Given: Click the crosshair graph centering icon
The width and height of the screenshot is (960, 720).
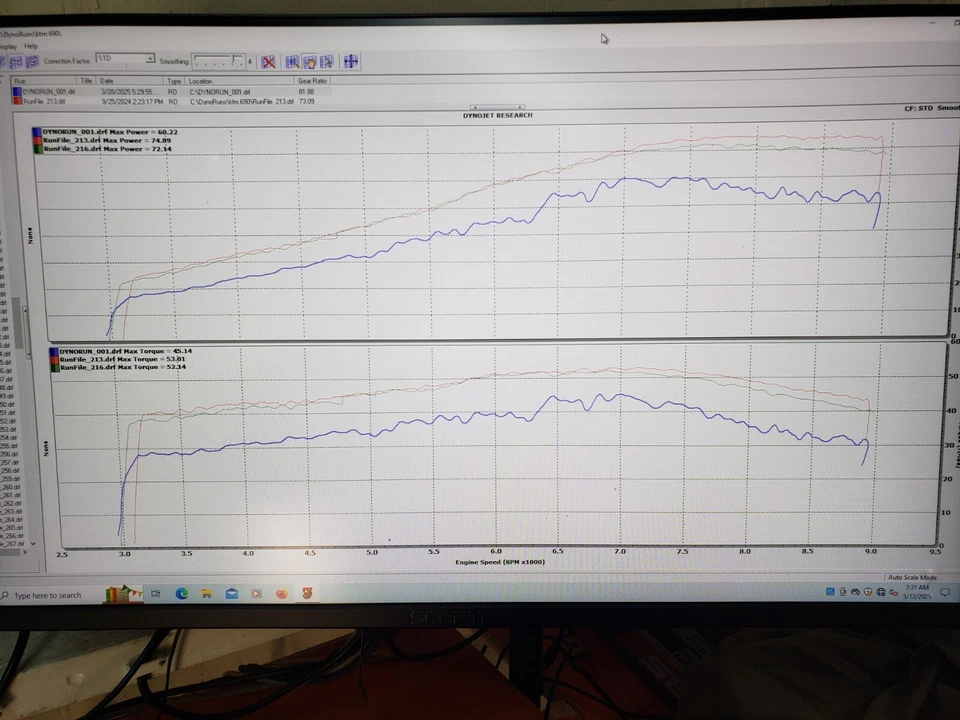Looking at the screenshot, I should click(350, 62).
